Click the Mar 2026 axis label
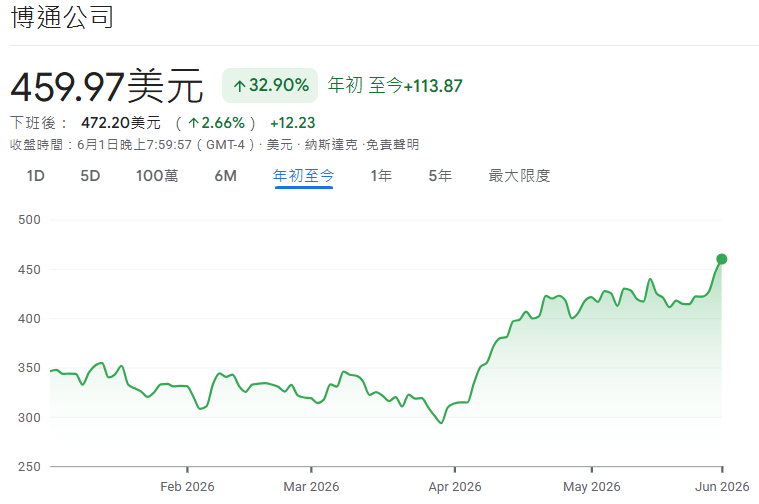 pyautogui.click(x=311, y=487)
